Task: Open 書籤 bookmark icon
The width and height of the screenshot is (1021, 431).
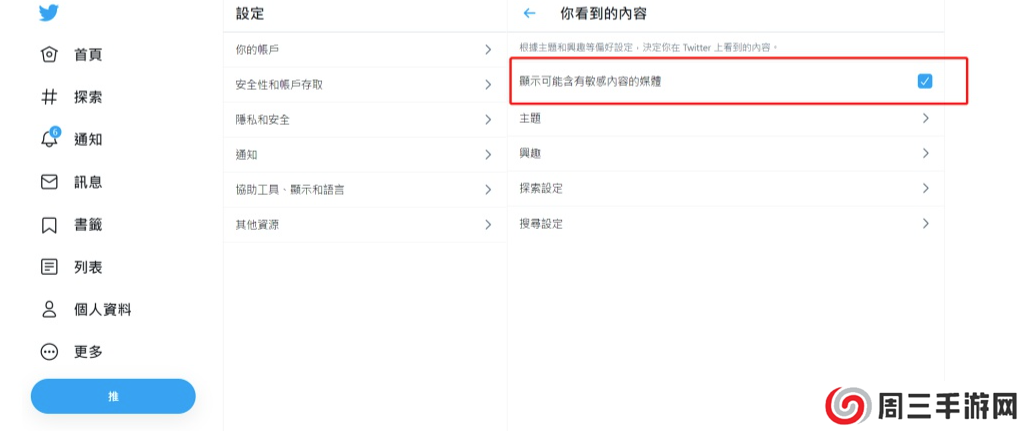Action: (x=49, y=225)
